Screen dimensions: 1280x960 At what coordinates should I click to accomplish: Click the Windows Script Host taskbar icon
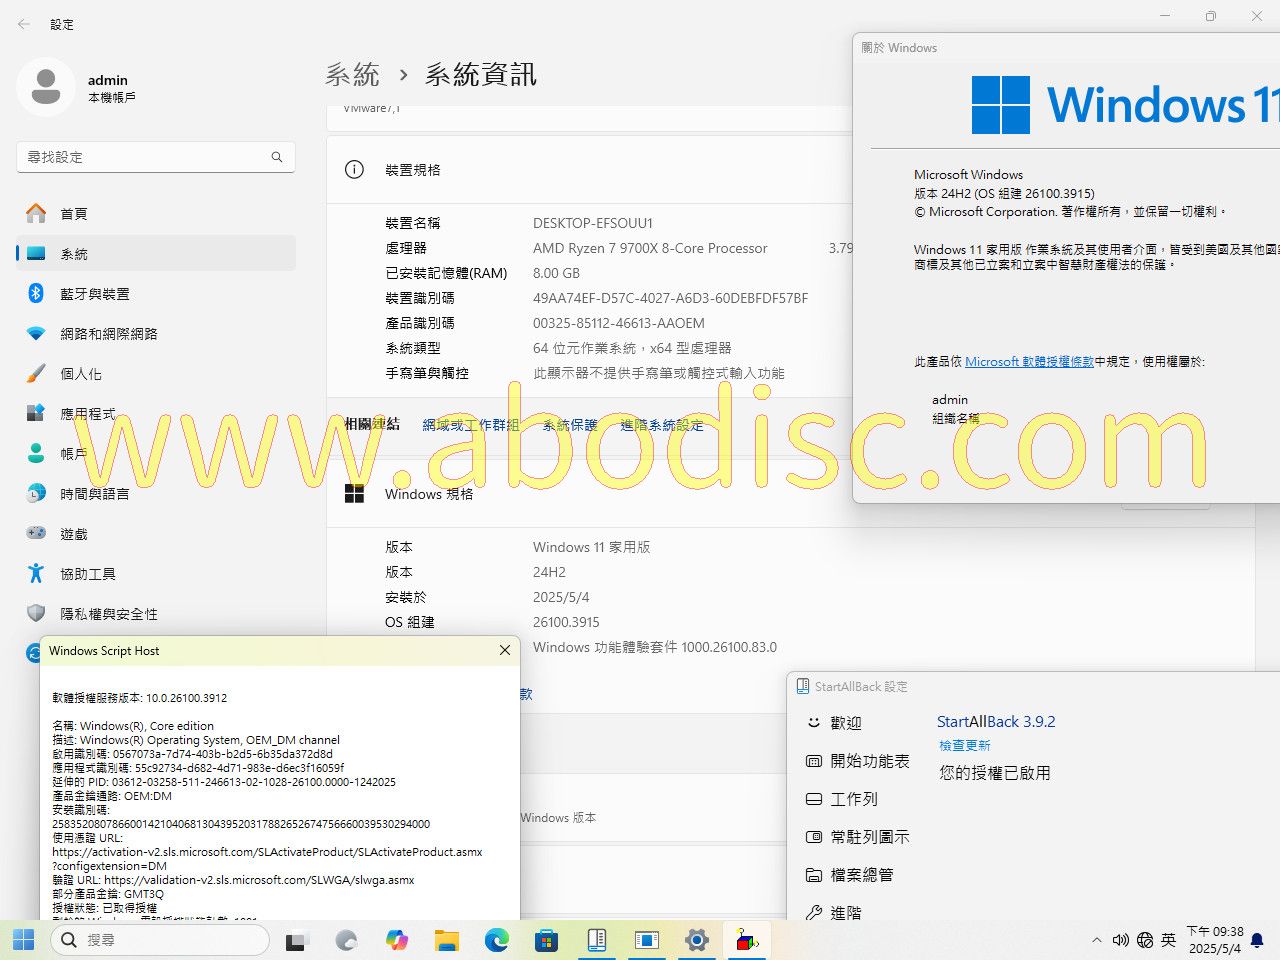746,940
